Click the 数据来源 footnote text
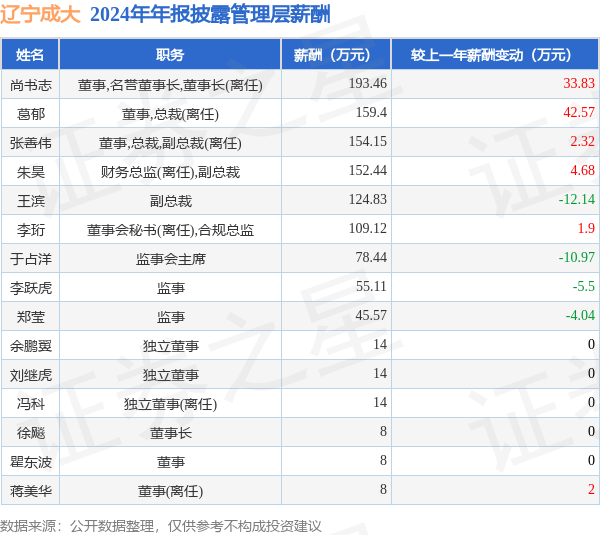Viewport: 600px width, 535px height. tap(161, 526)
